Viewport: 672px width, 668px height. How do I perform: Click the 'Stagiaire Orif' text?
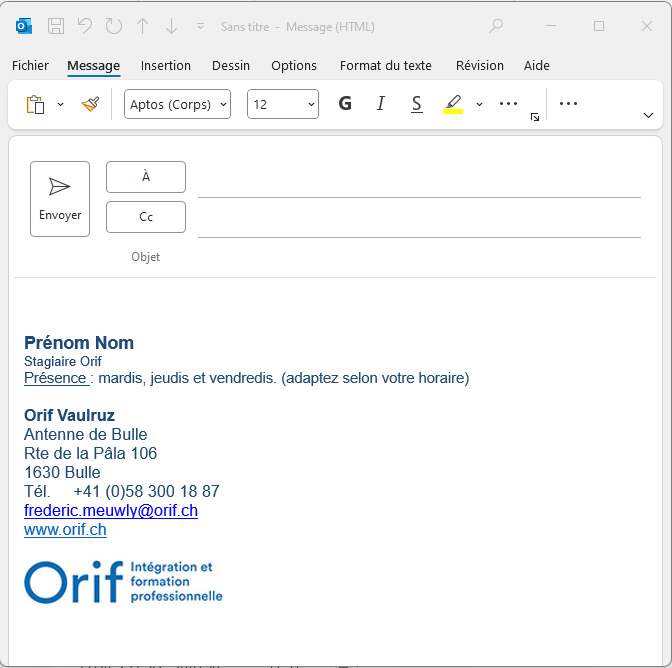pyautogui.click(x=63, y=361)
